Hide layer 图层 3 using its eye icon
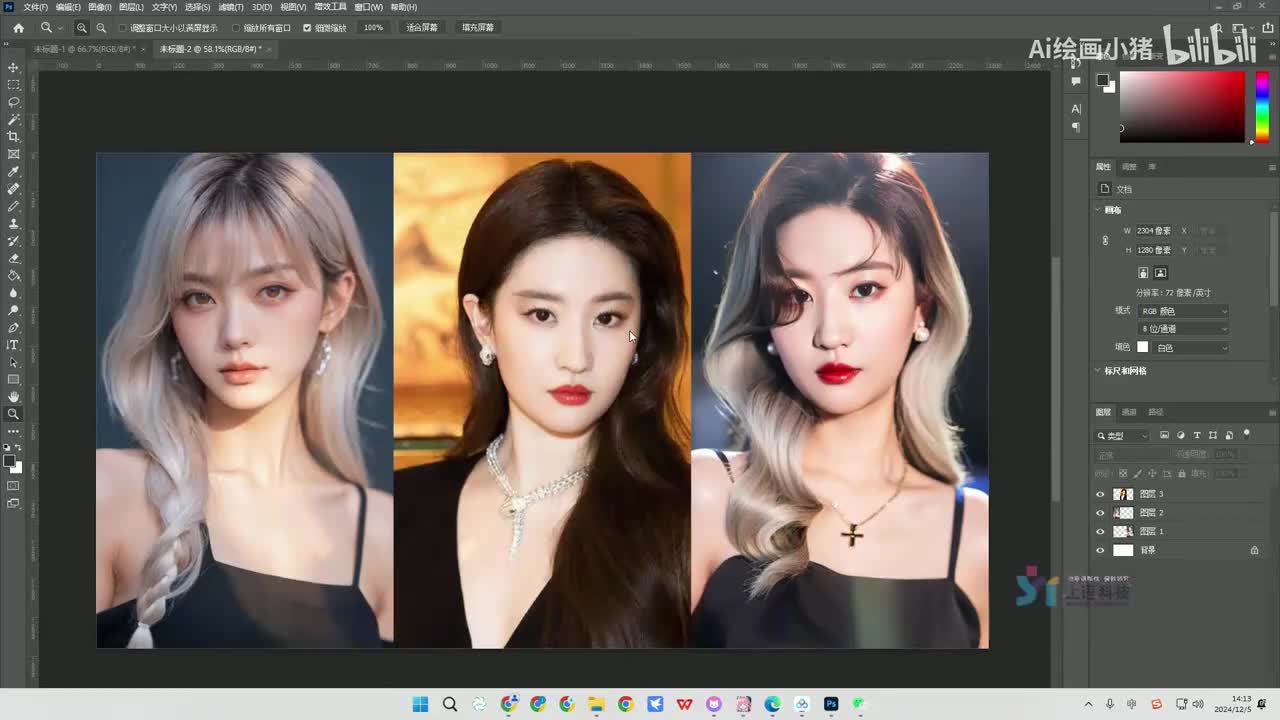The height and width of the screenshot is (720, 1280). [x=1101, y=494]
